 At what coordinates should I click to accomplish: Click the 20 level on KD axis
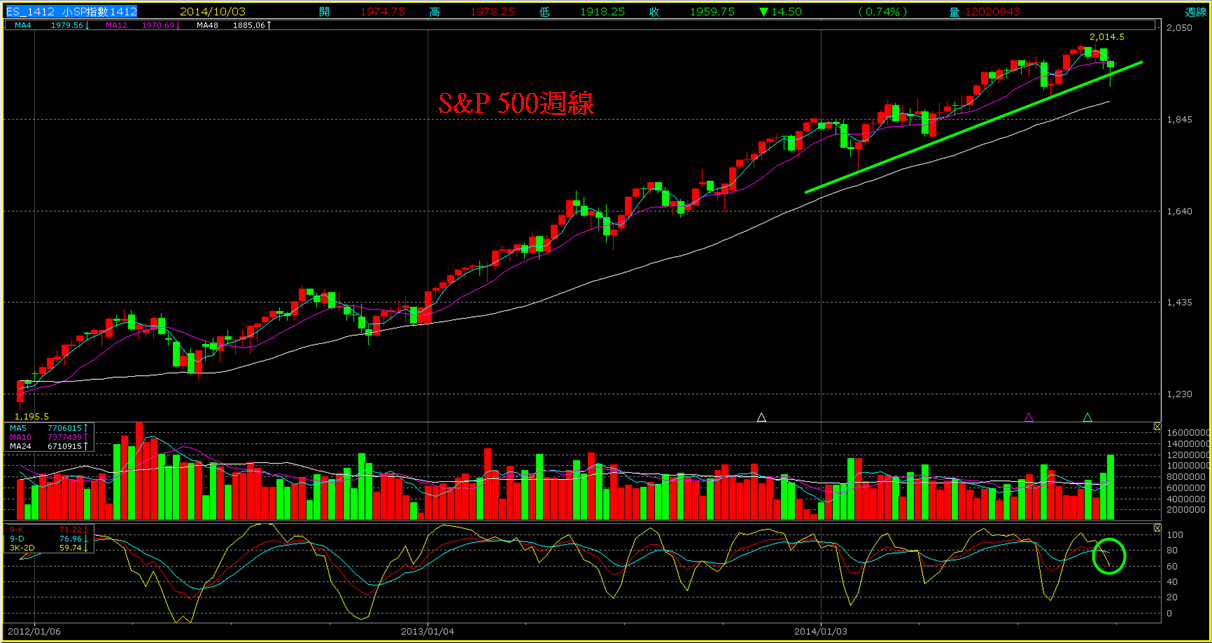[1173, 597]
